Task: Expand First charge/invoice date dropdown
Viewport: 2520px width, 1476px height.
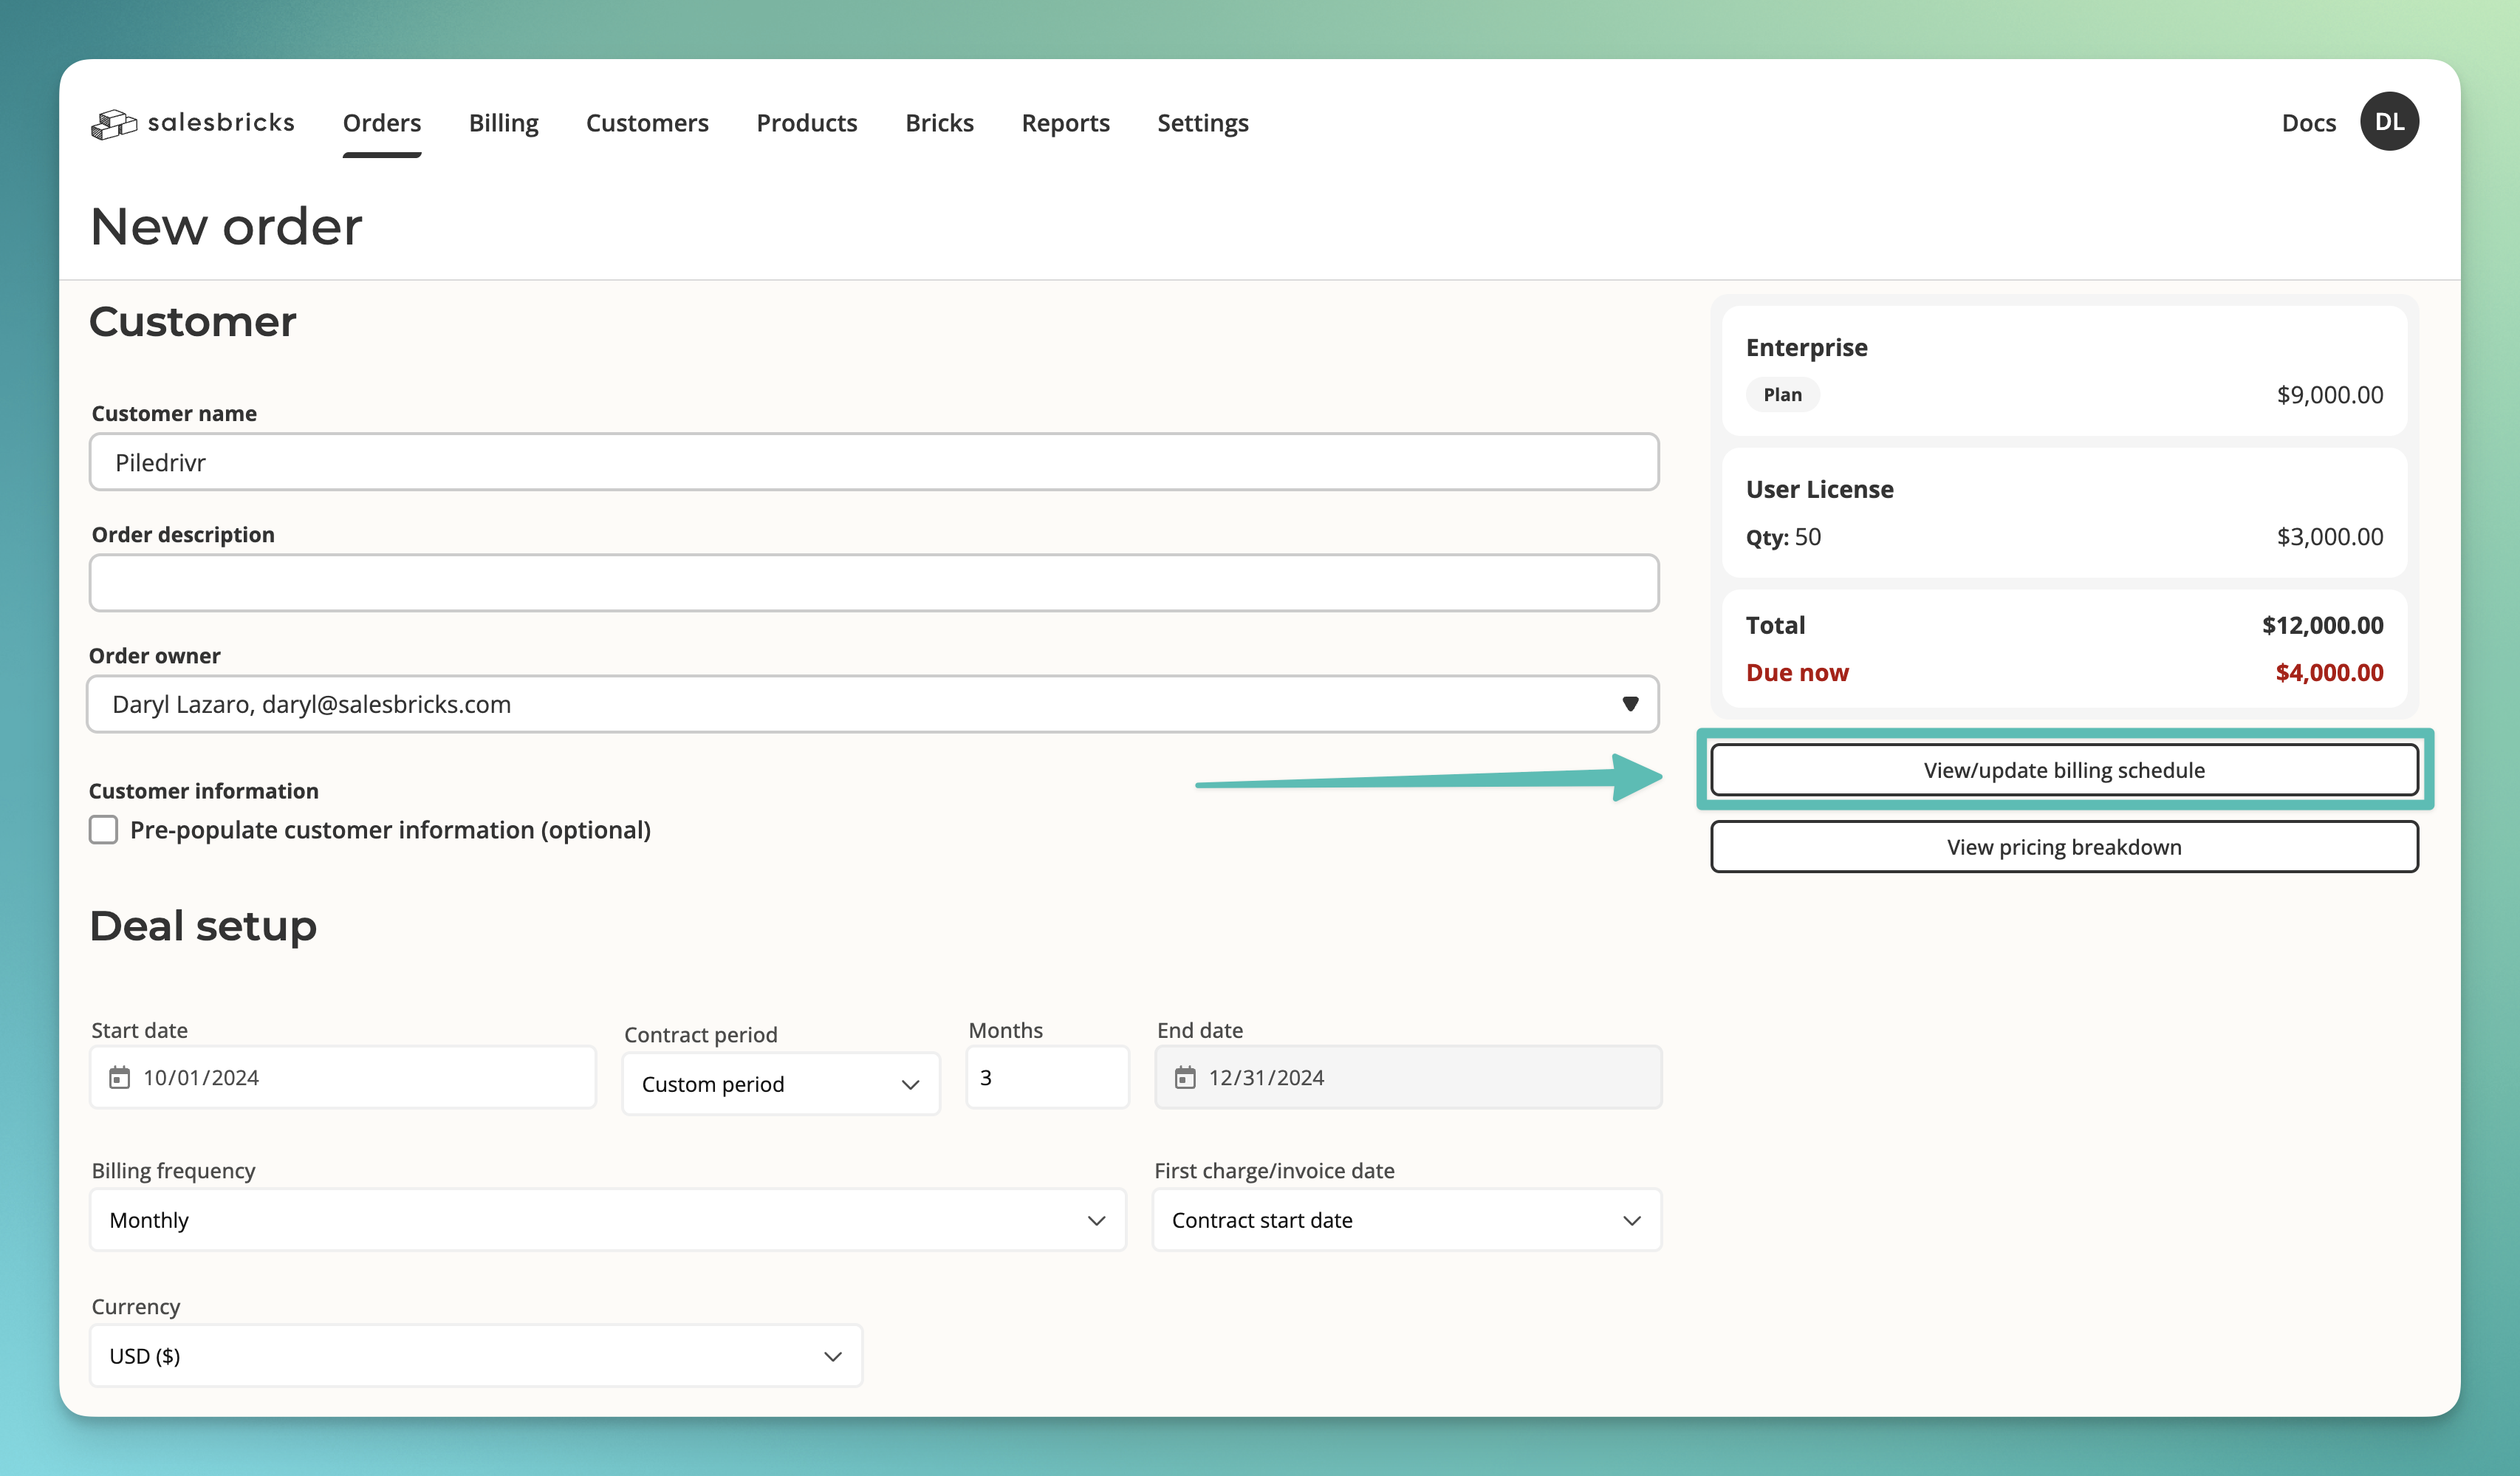Action: 1406,1220
